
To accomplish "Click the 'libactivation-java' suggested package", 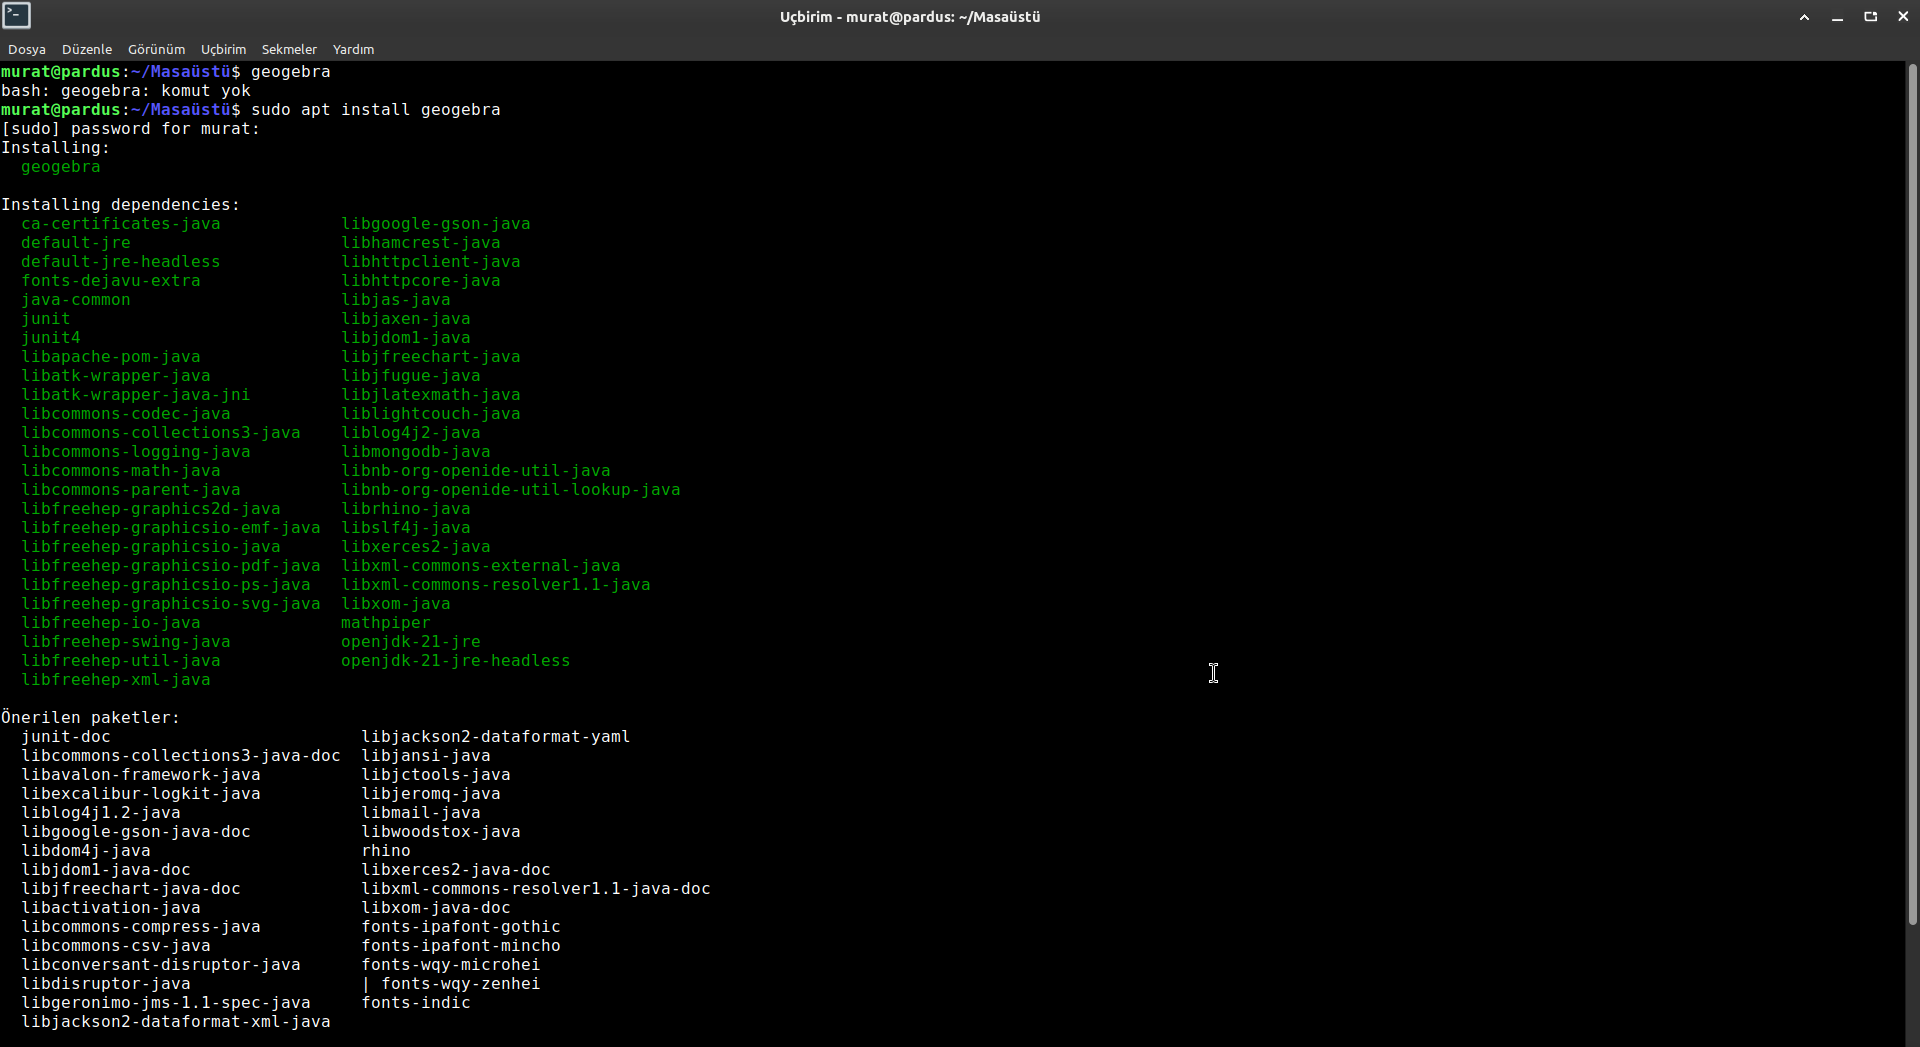I will [111, 908].
